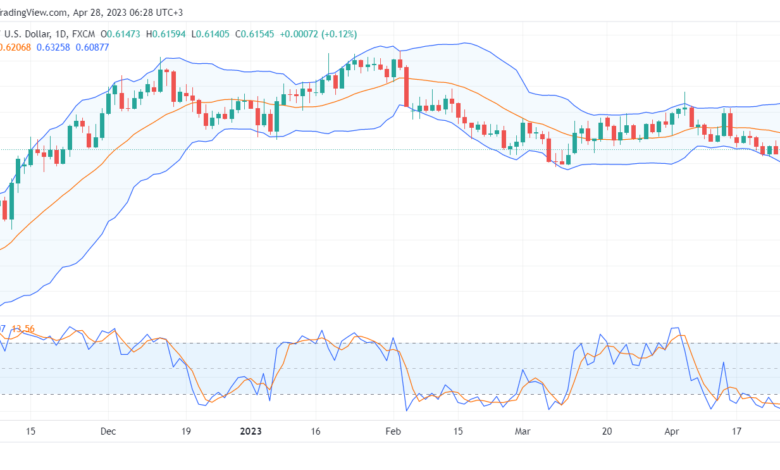Image resolution: width=780 pixels, height=470 pixels.
Task: Click the 2023 label on time axis
Action: [x=251, y=431]
